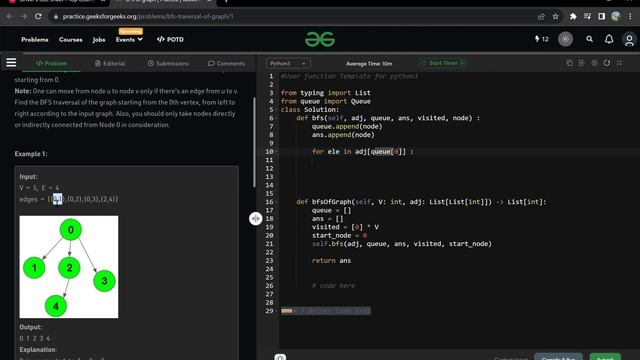Screen dimensions: 640x360
Task: Click the browser address bar URL
Action: pyautogui.click(x=148, y=16)
